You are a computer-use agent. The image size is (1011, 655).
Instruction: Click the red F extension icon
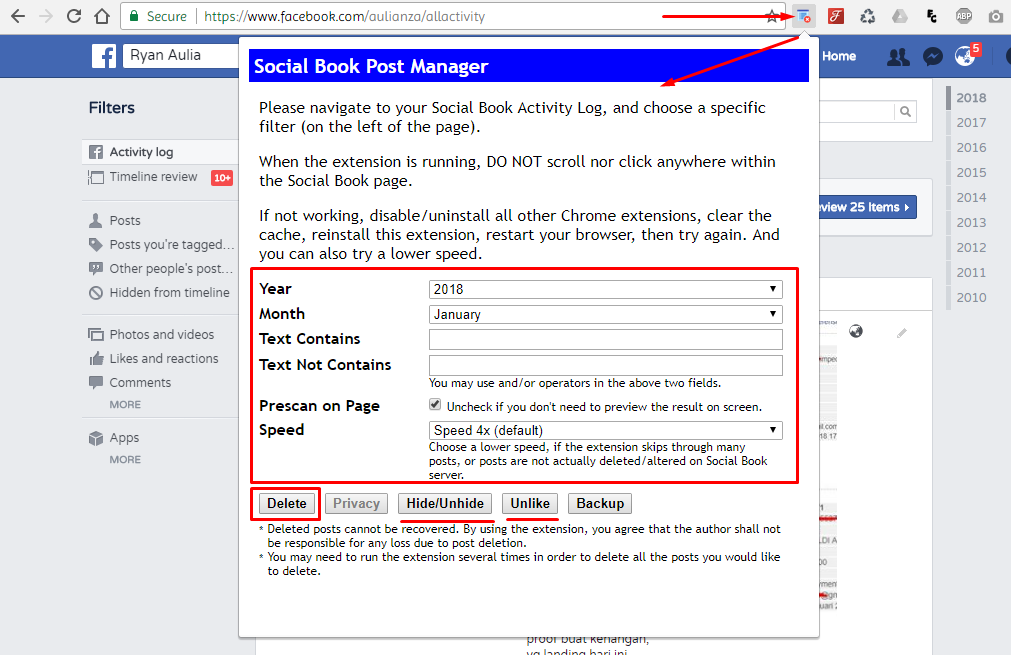(x=836, y=16)
